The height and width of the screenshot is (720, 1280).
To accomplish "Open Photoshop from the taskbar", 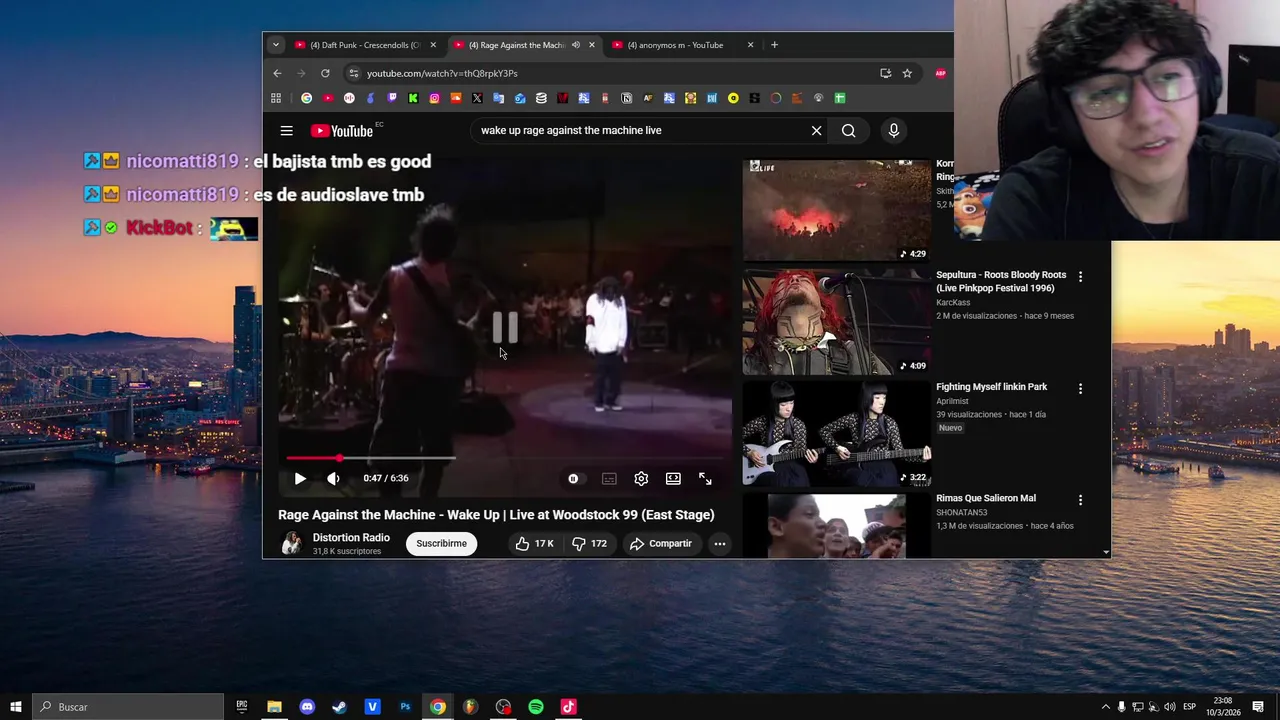I will tap(405, 707).
